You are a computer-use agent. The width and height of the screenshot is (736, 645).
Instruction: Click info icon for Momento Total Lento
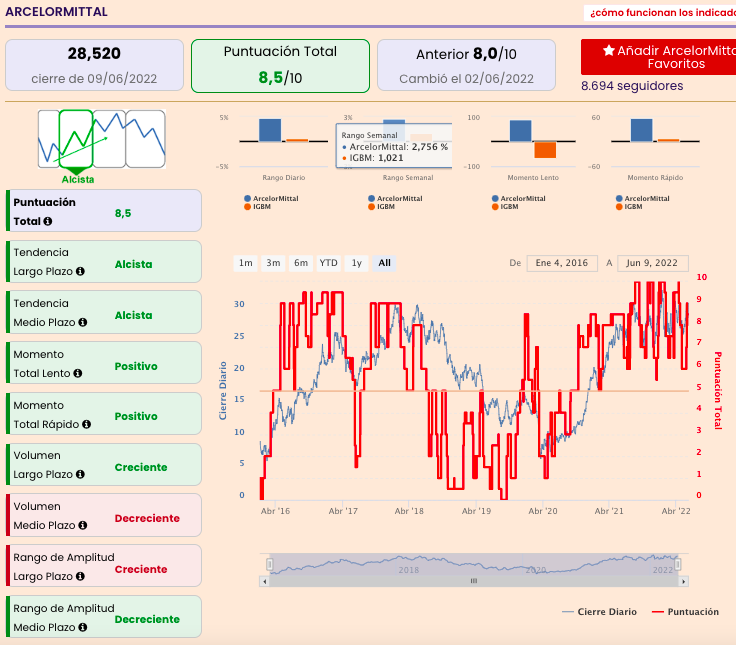78,373
